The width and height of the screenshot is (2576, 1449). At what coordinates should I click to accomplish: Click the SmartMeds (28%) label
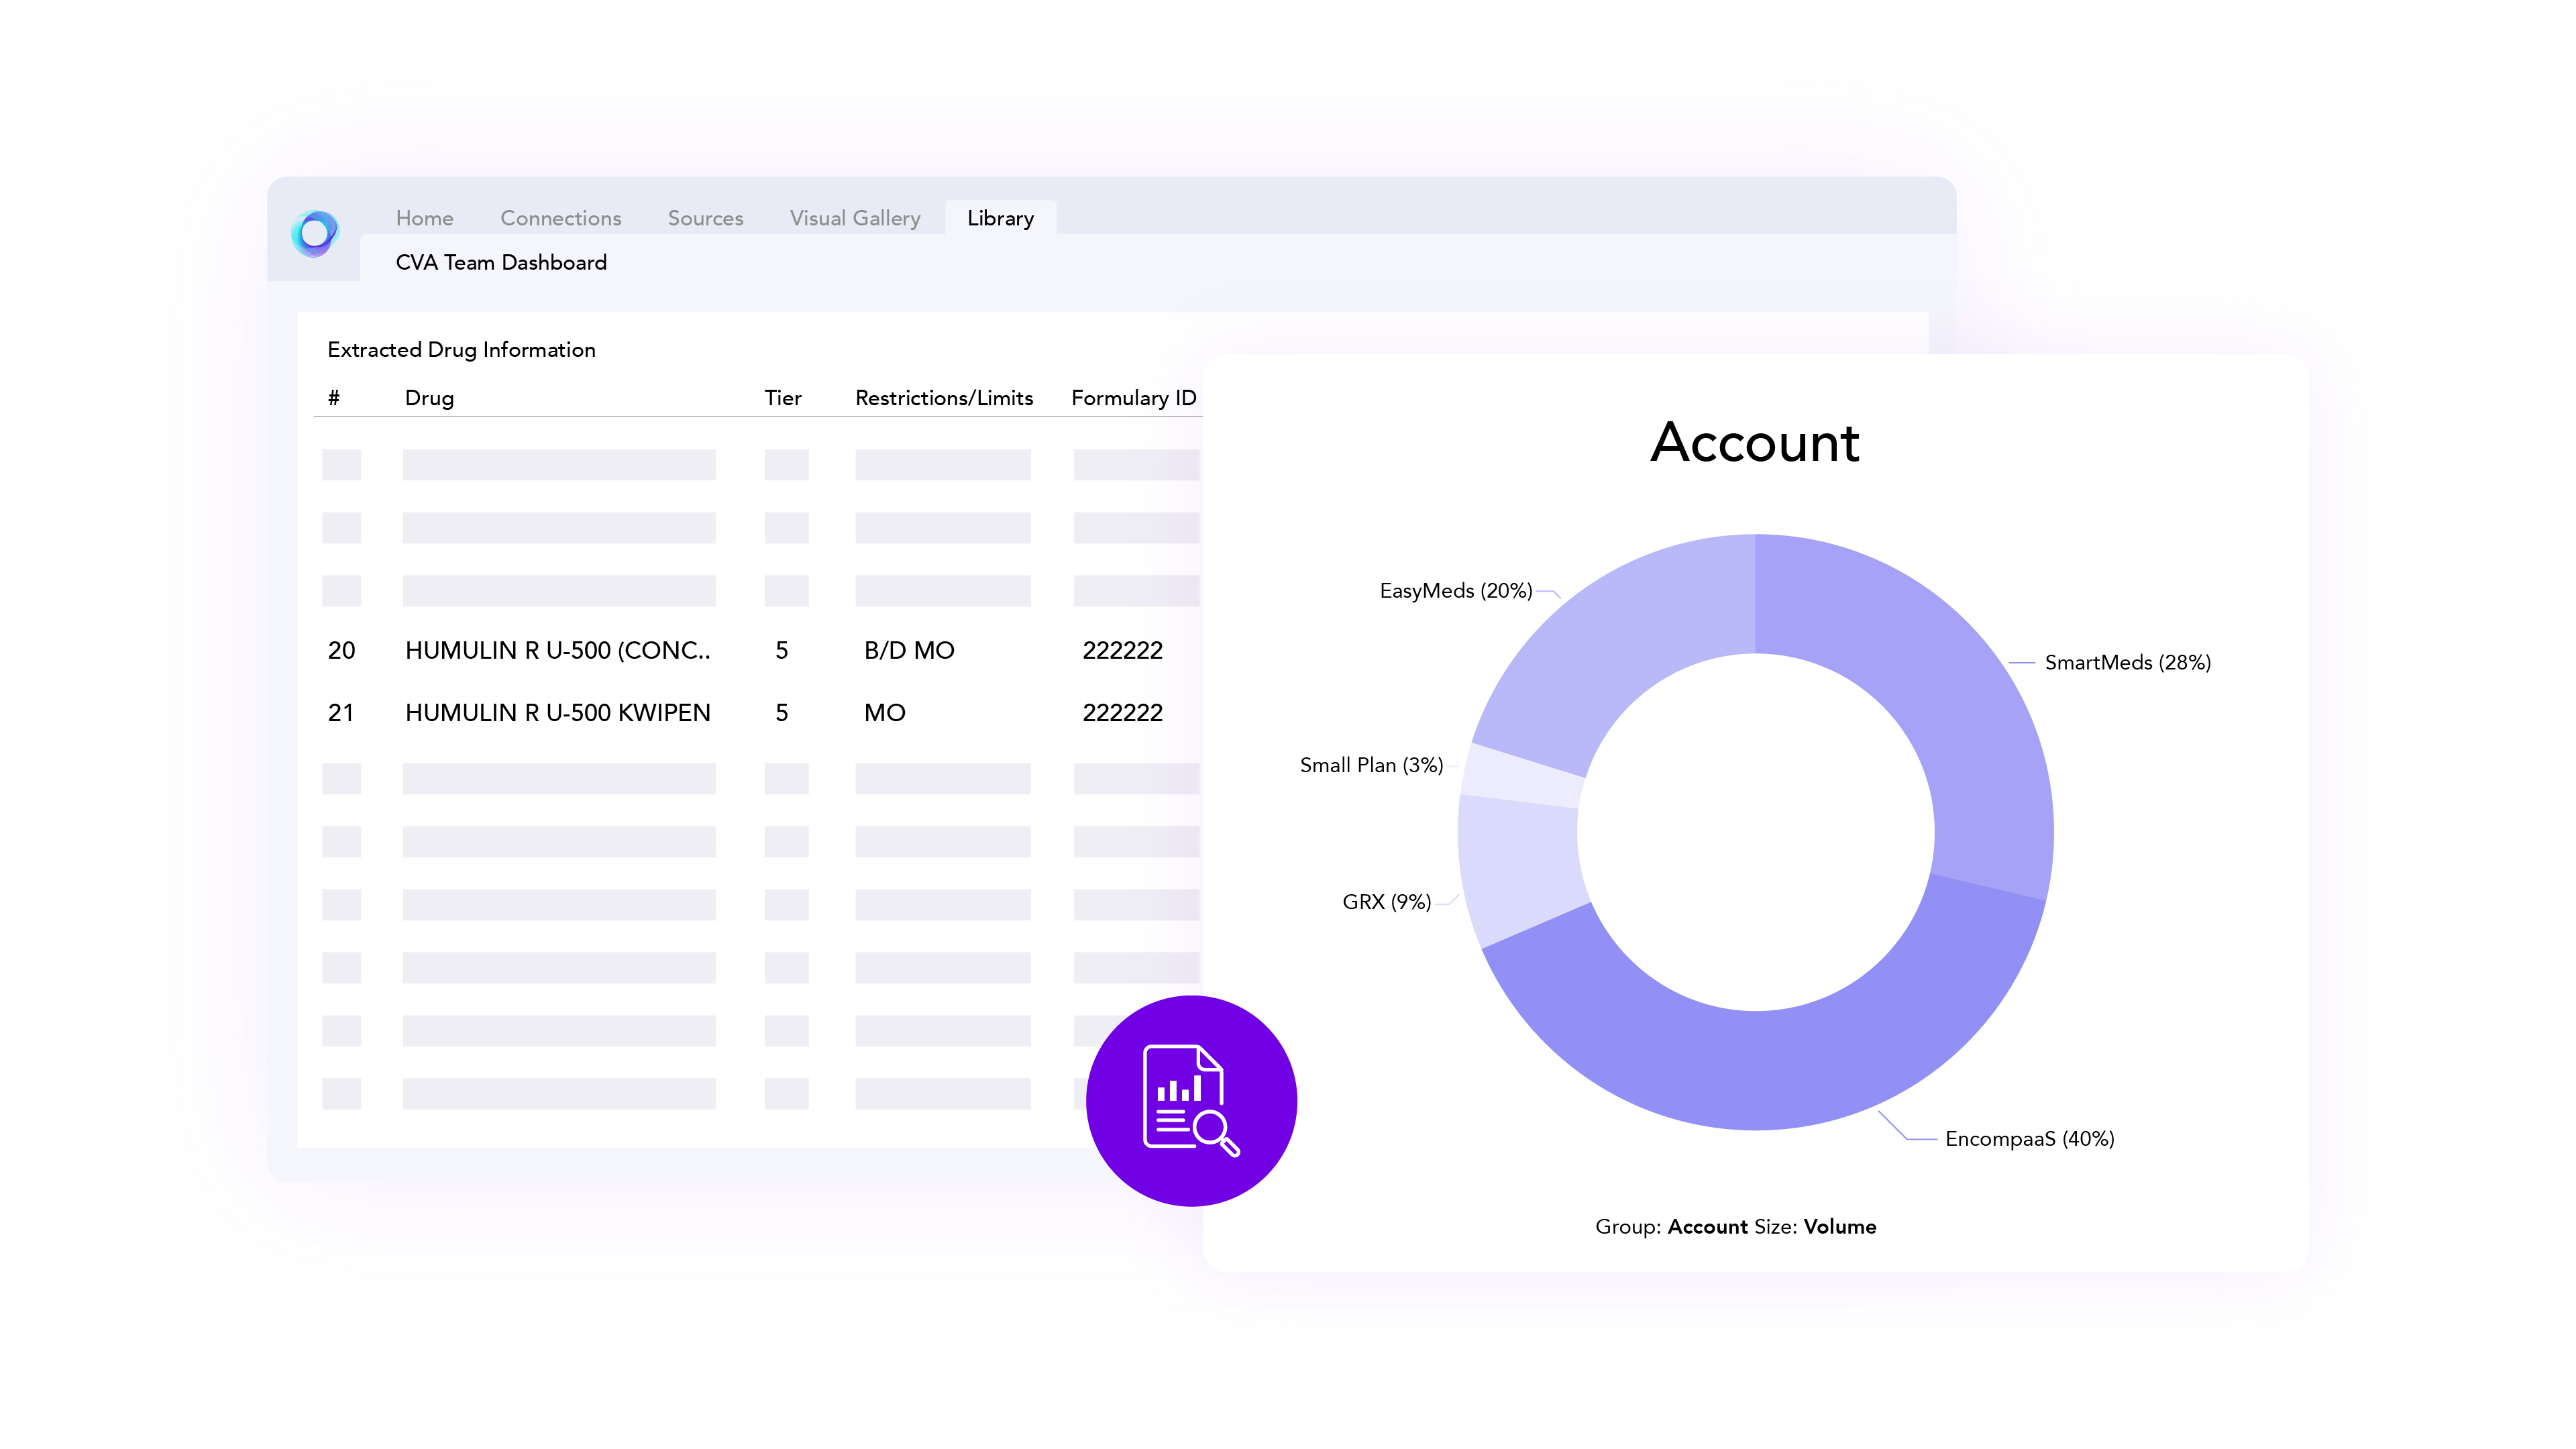point(2127,662)
